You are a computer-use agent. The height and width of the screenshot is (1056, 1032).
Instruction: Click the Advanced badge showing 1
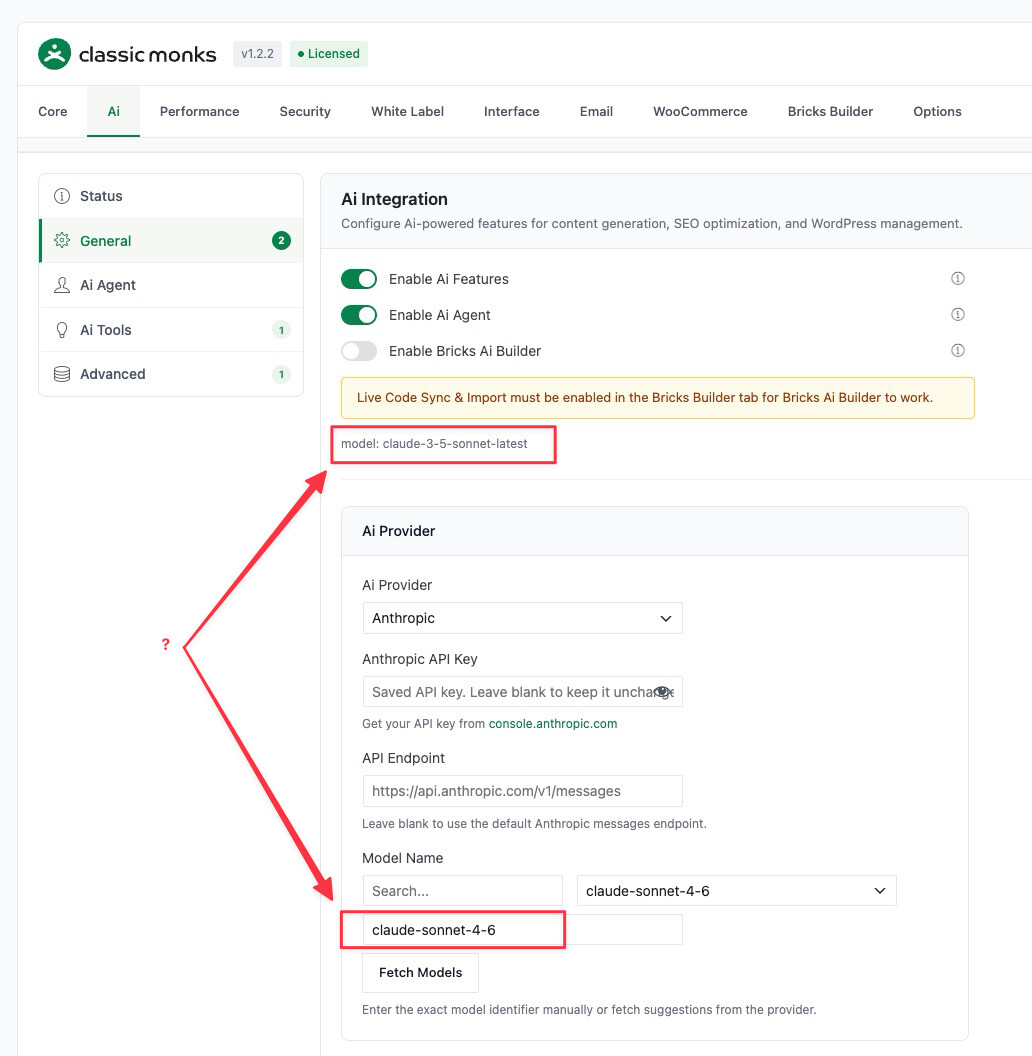pyautogui.click(x=282, y=374)
